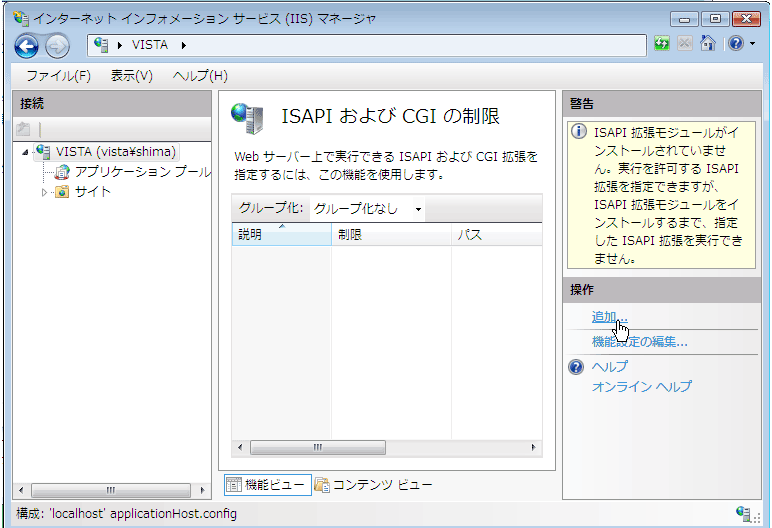772x528 pixels.
Task: Open the 表示(V) menu
Action: (132, 76)
